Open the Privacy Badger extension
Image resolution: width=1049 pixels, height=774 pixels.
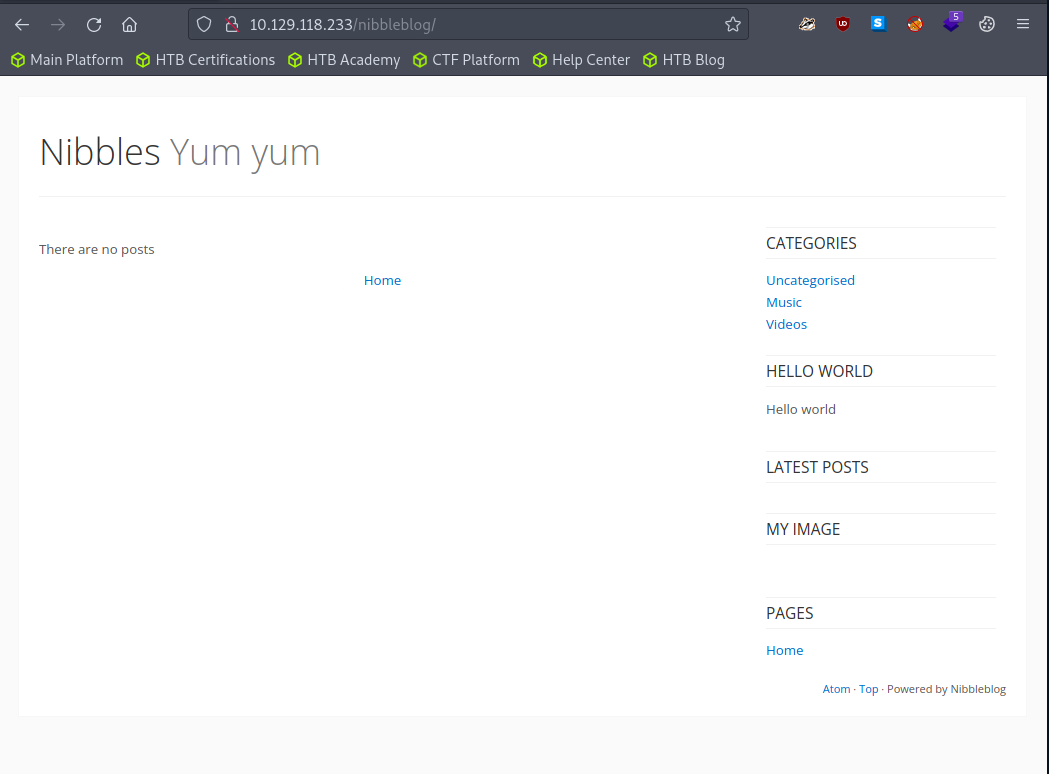(x=807, y=25)
